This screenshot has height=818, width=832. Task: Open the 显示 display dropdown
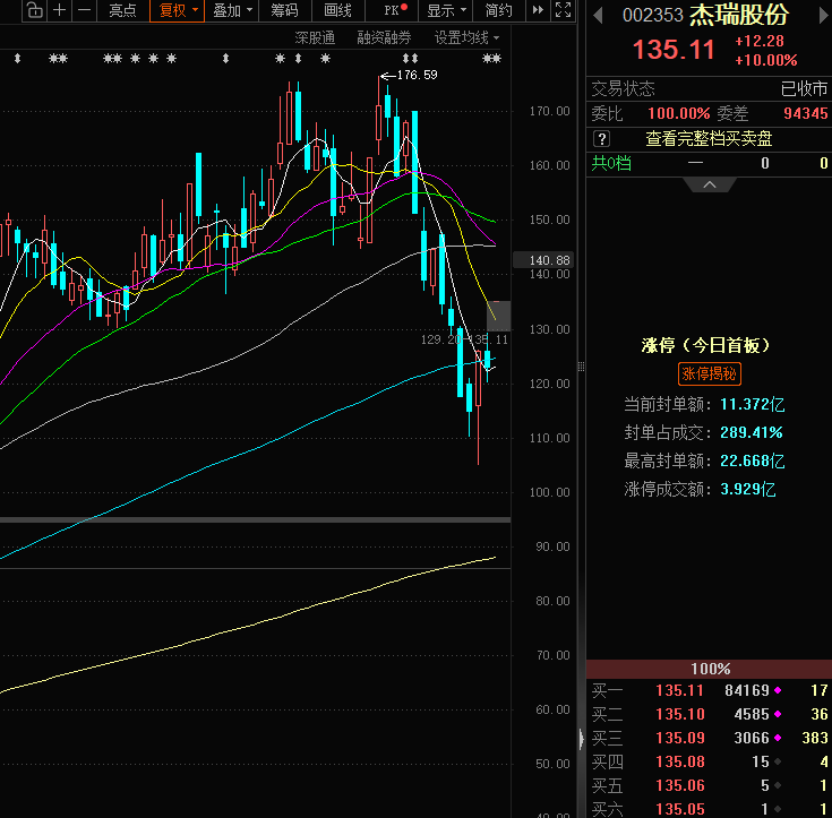tap(446, 10)
